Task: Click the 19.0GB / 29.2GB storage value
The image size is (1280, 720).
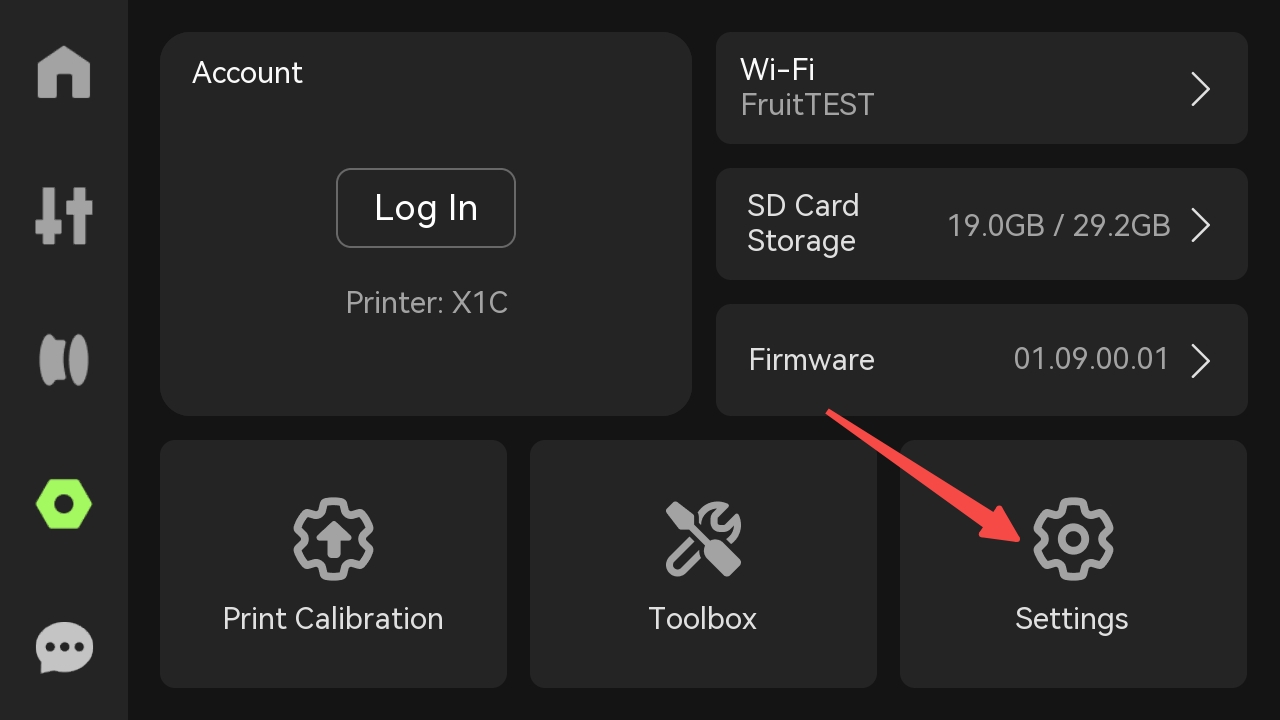Action: (1059, 225)
